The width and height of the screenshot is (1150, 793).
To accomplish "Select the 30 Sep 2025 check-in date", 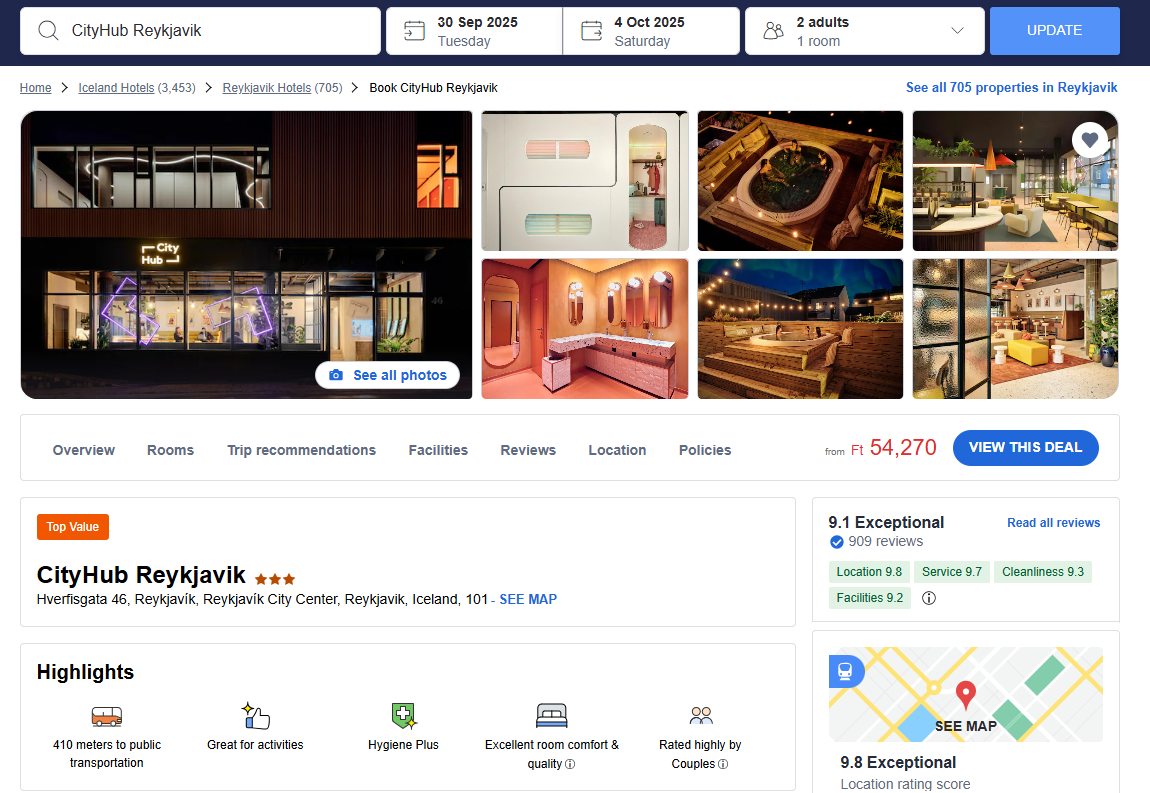I will (x=475, y=31).
